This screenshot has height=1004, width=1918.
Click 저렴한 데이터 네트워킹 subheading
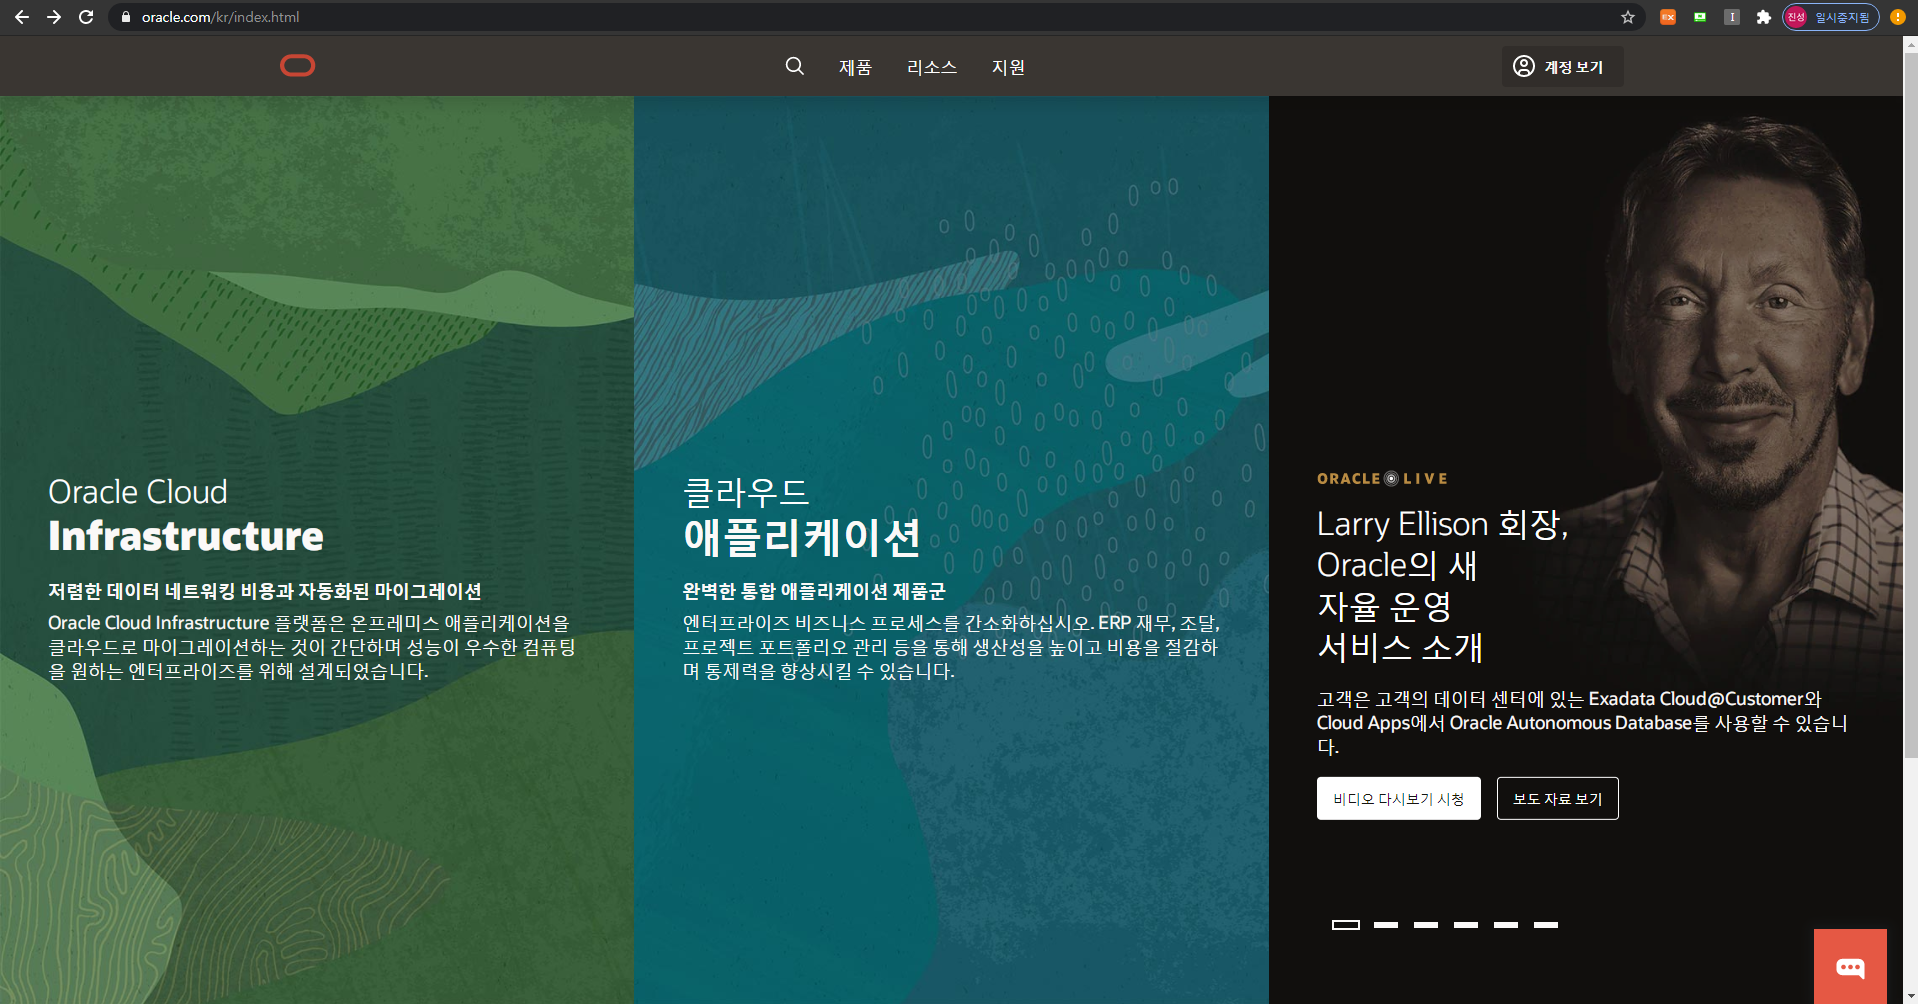coord(265,591)
